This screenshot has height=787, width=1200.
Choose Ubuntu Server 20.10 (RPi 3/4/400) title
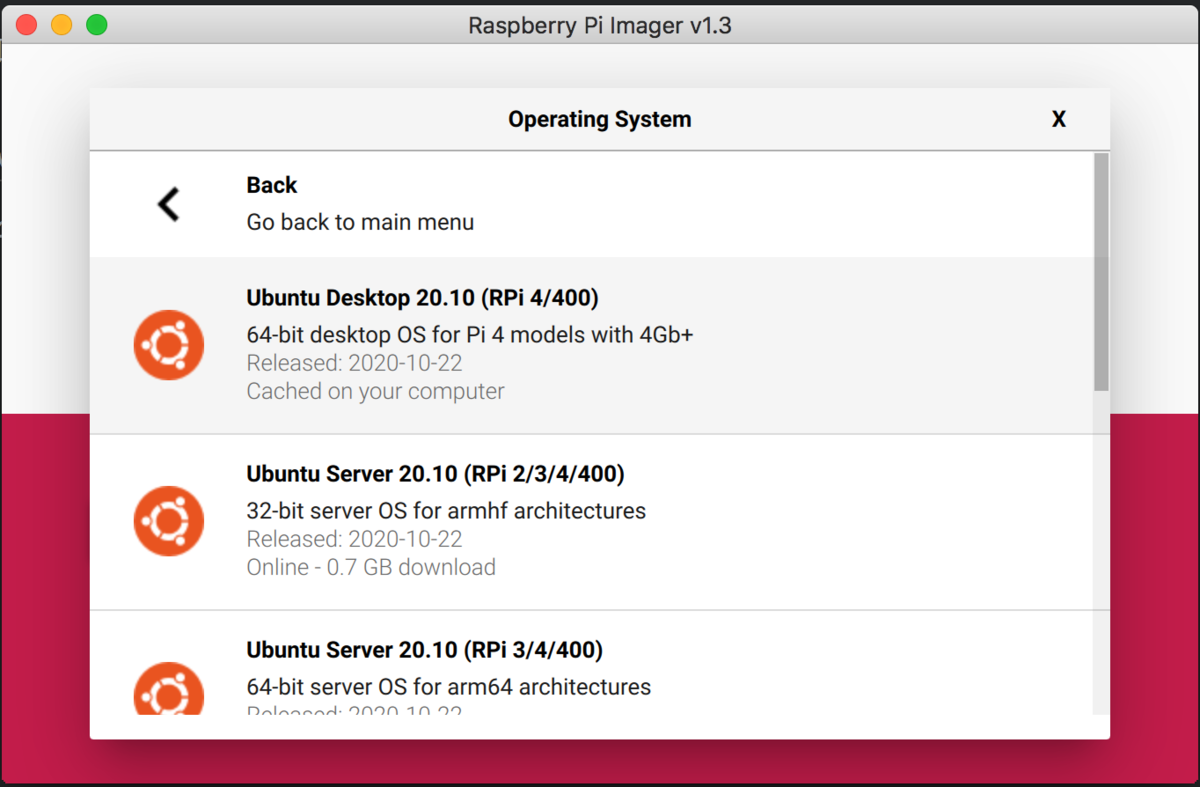tap(424, 650)
